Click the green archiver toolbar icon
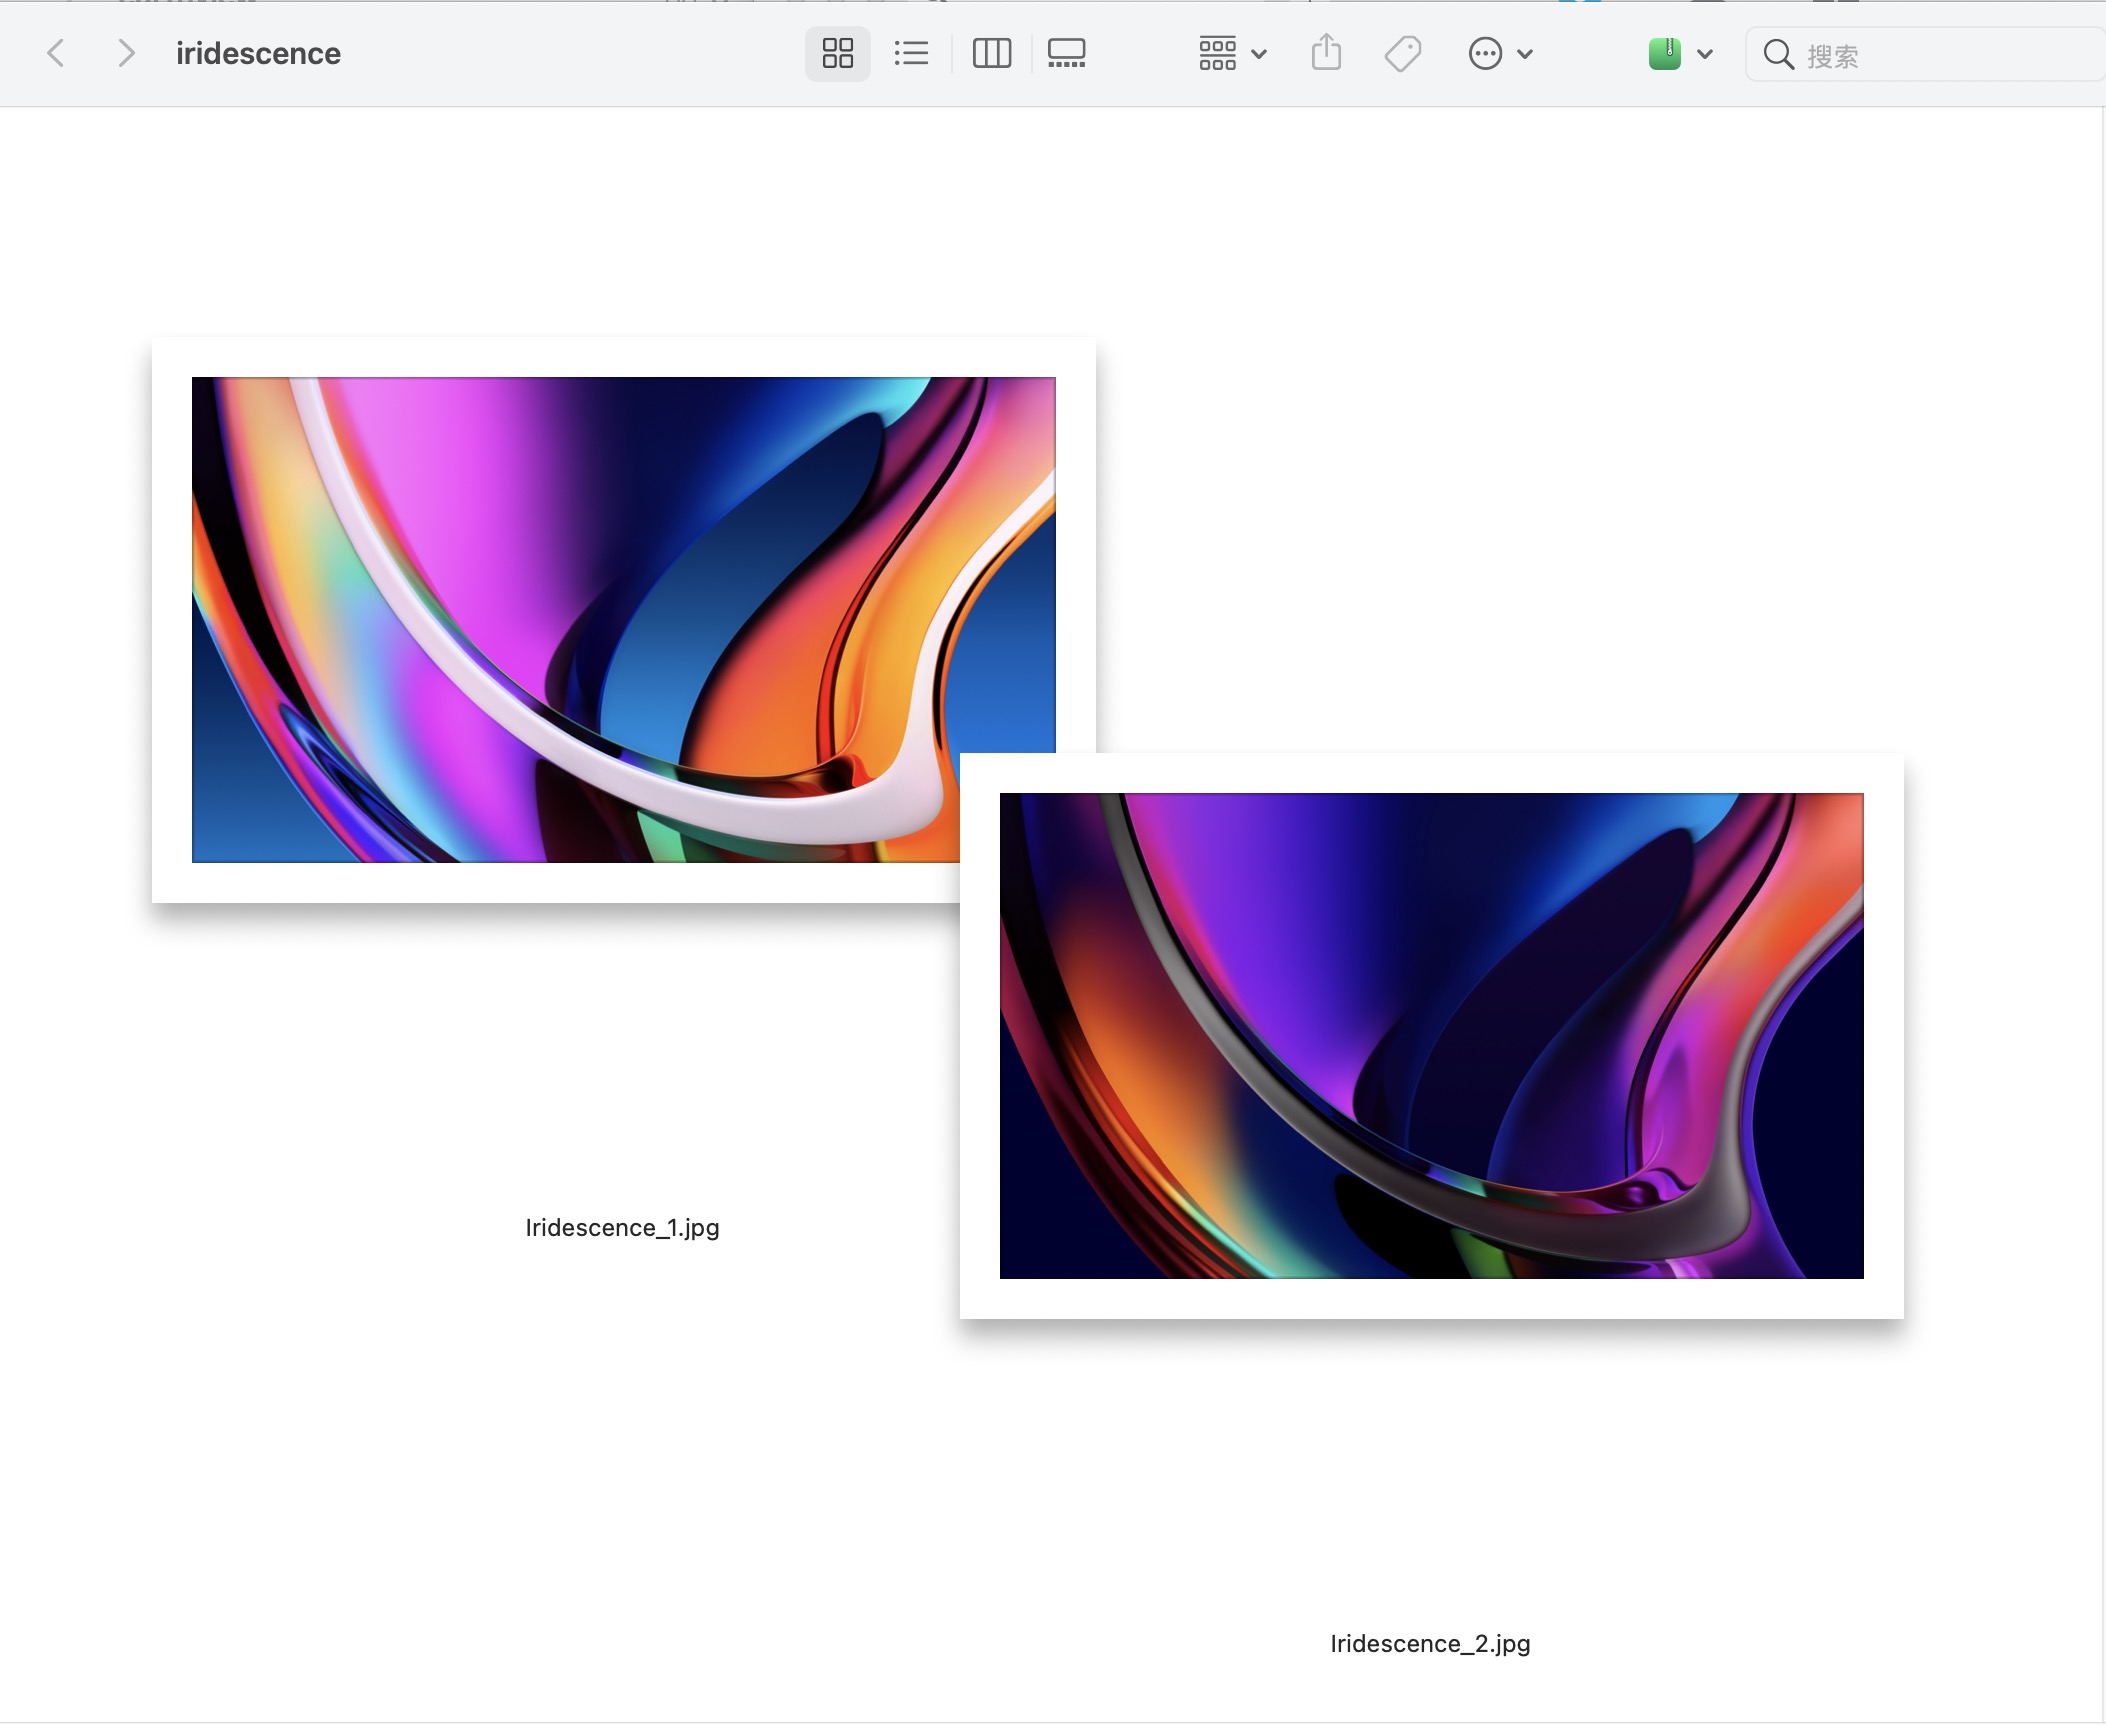2106x1730 pixels. point(1665,53)
